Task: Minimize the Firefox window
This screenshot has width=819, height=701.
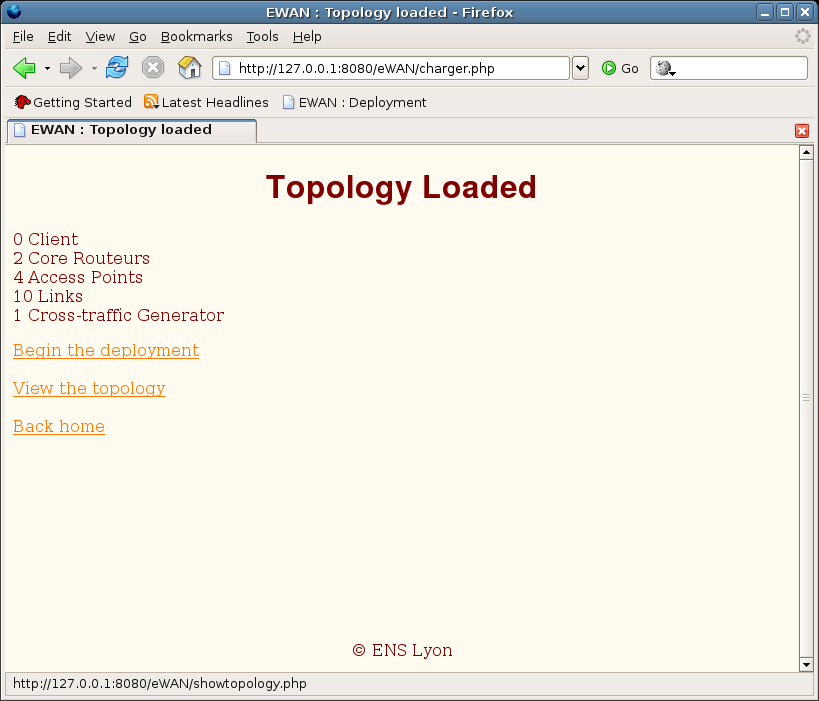Action: pos(765,12)
